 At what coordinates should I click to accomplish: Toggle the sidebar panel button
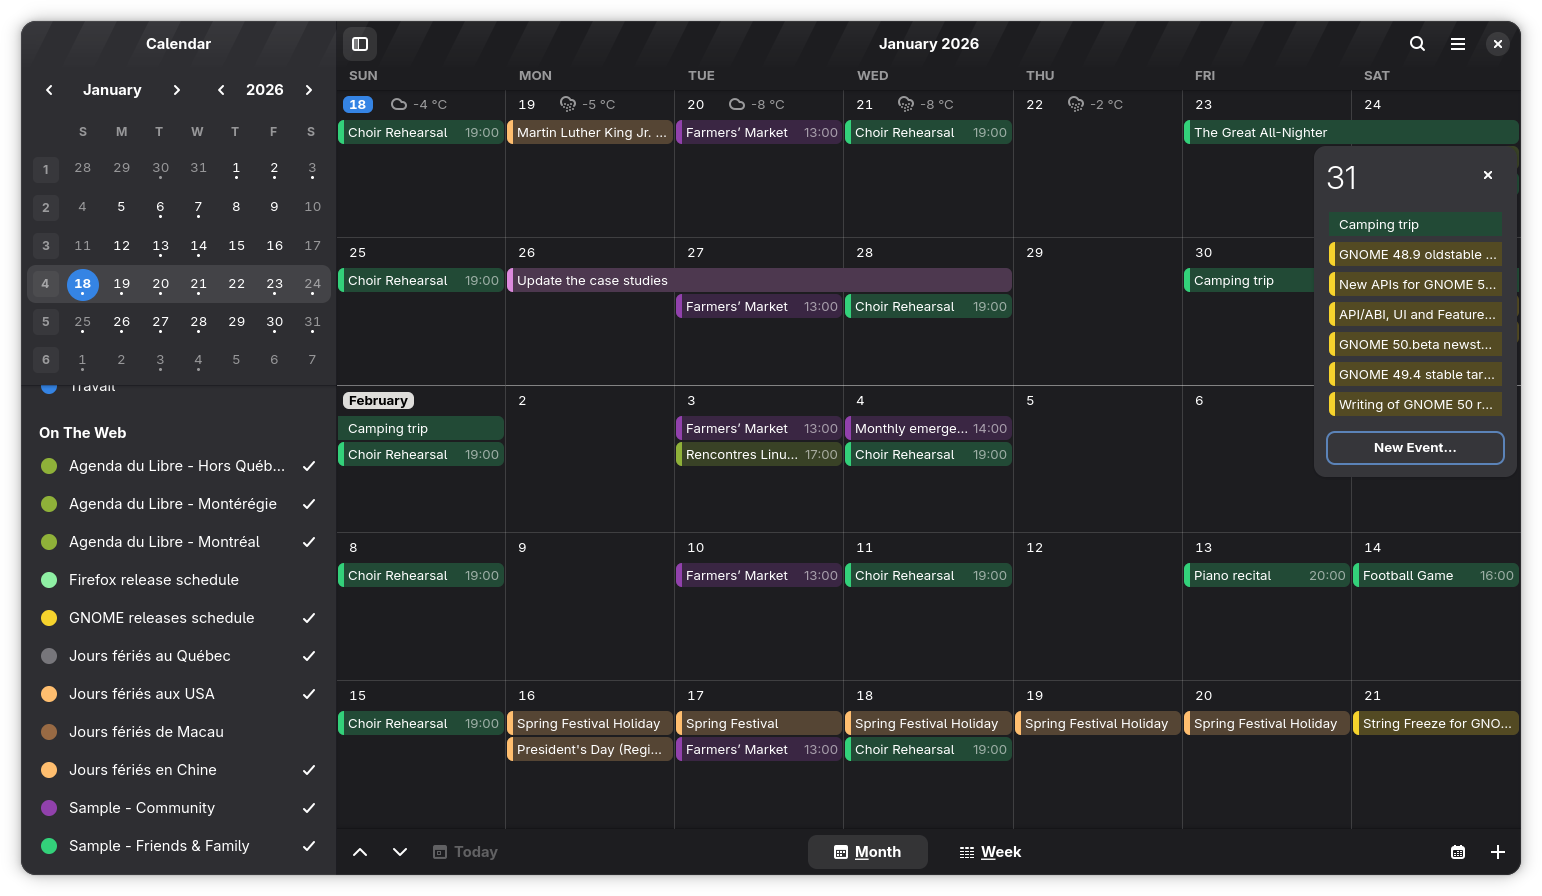click(x=360, y=44)
